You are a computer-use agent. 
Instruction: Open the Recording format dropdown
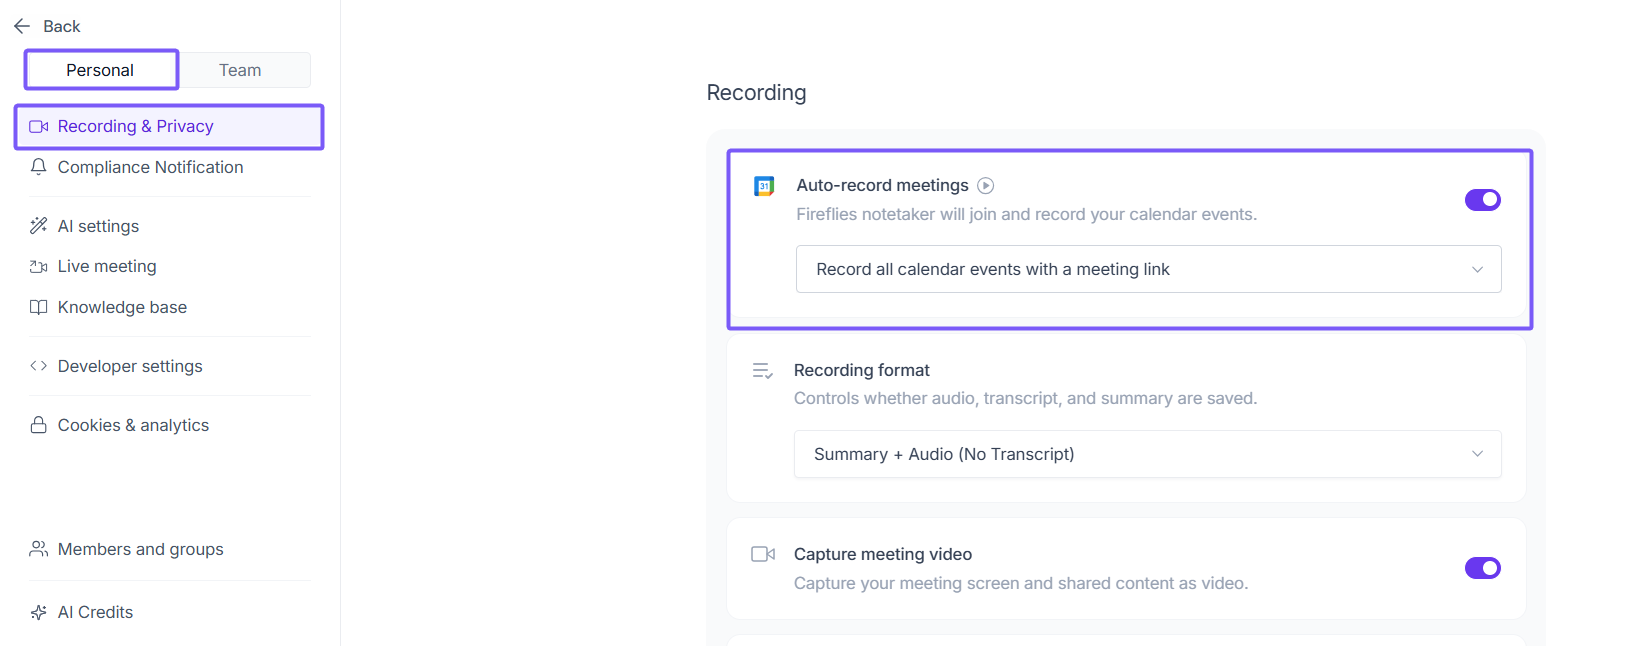[1147, 454]
